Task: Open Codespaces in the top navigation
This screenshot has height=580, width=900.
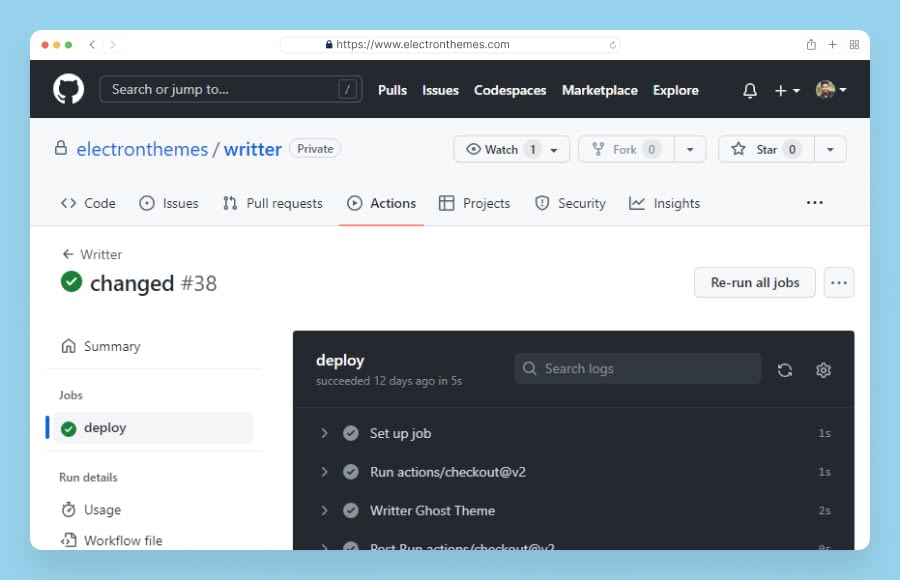Action: 510,90
